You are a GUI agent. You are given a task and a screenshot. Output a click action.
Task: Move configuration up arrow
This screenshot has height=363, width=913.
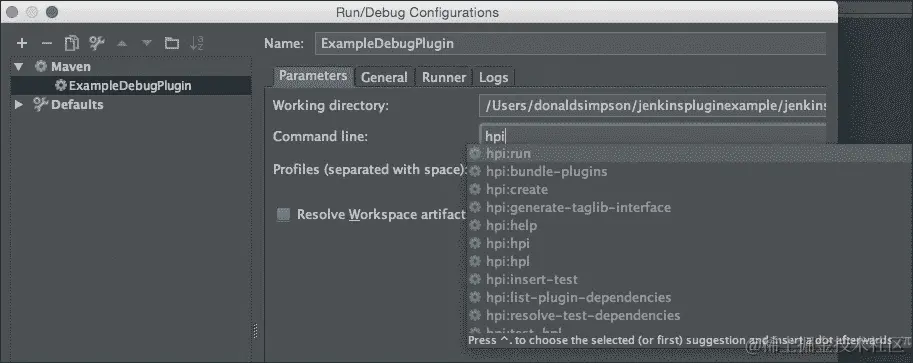tap(122, 43)
